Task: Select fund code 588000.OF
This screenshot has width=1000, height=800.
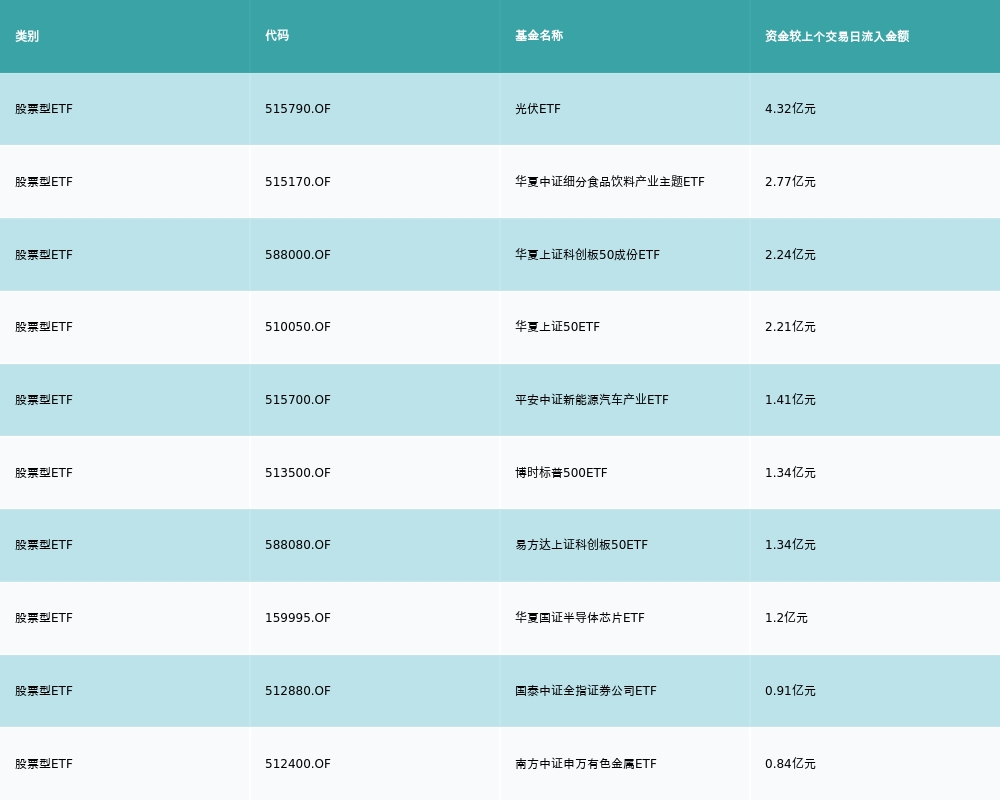Action: click(x=298, y=255)
